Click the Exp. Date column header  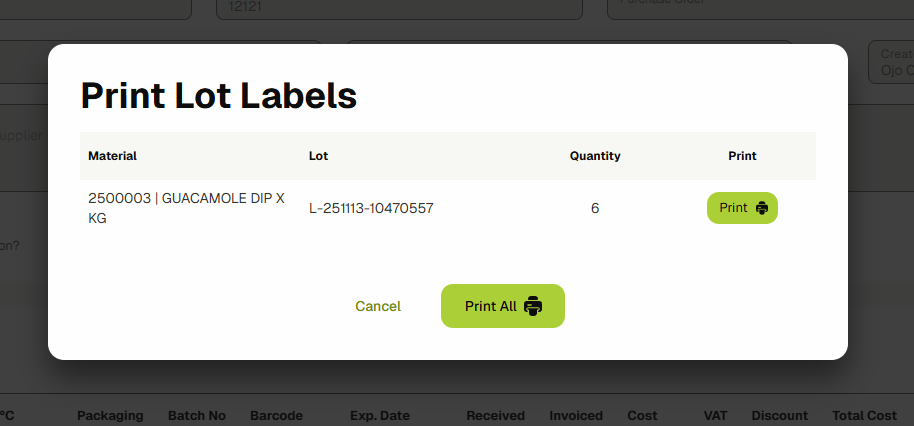(x=380, y=415)
